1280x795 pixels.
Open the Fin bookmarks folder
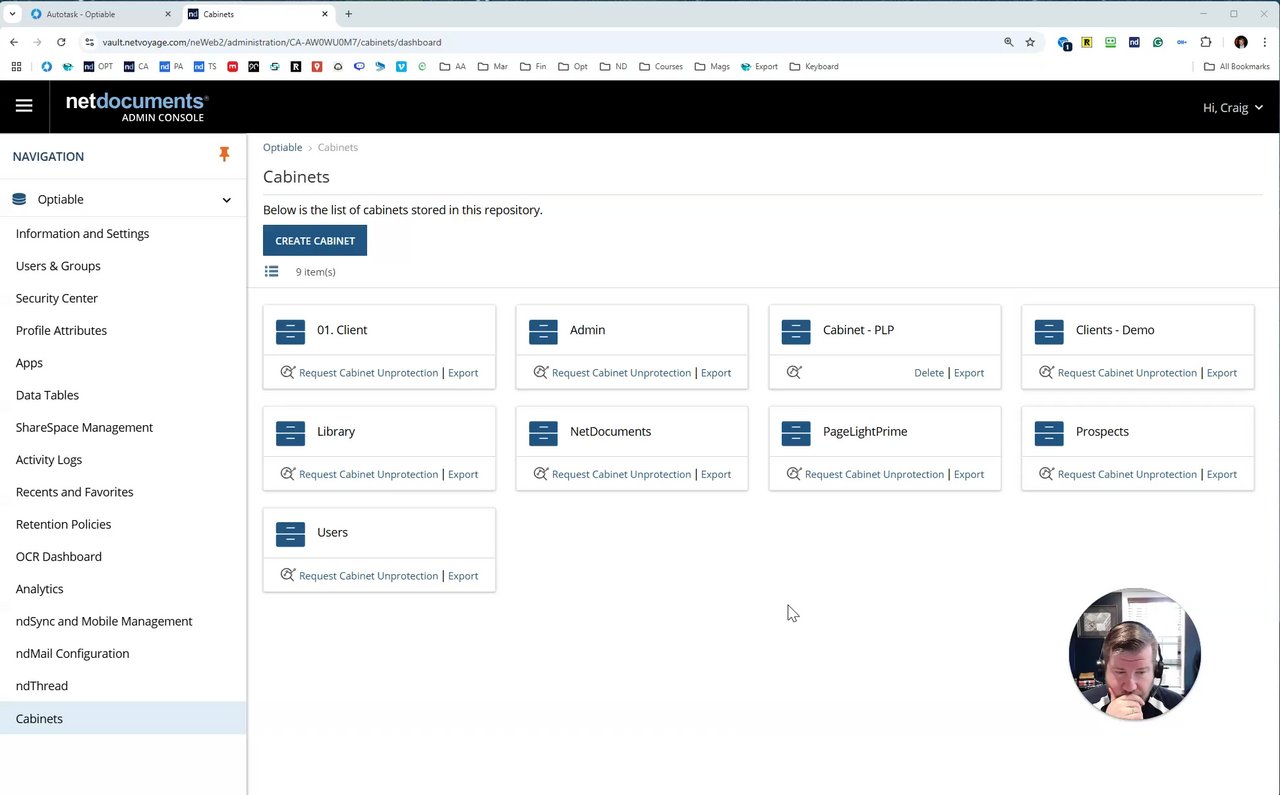click(x=533, y=66)
